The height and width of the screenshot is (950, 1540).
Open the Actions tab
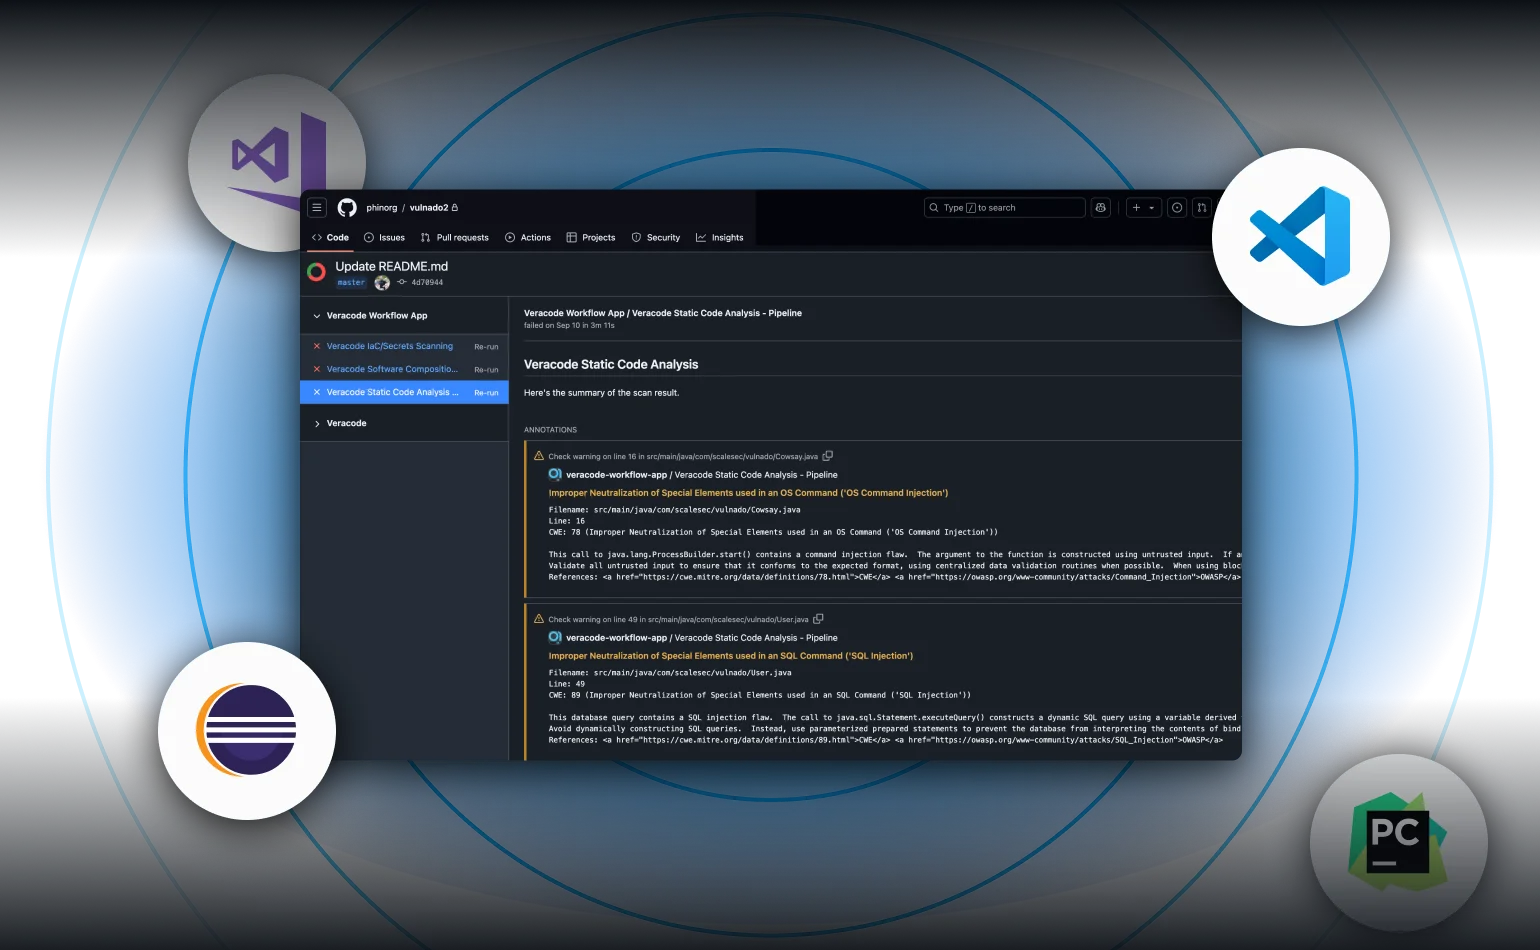tap(528, 237)
